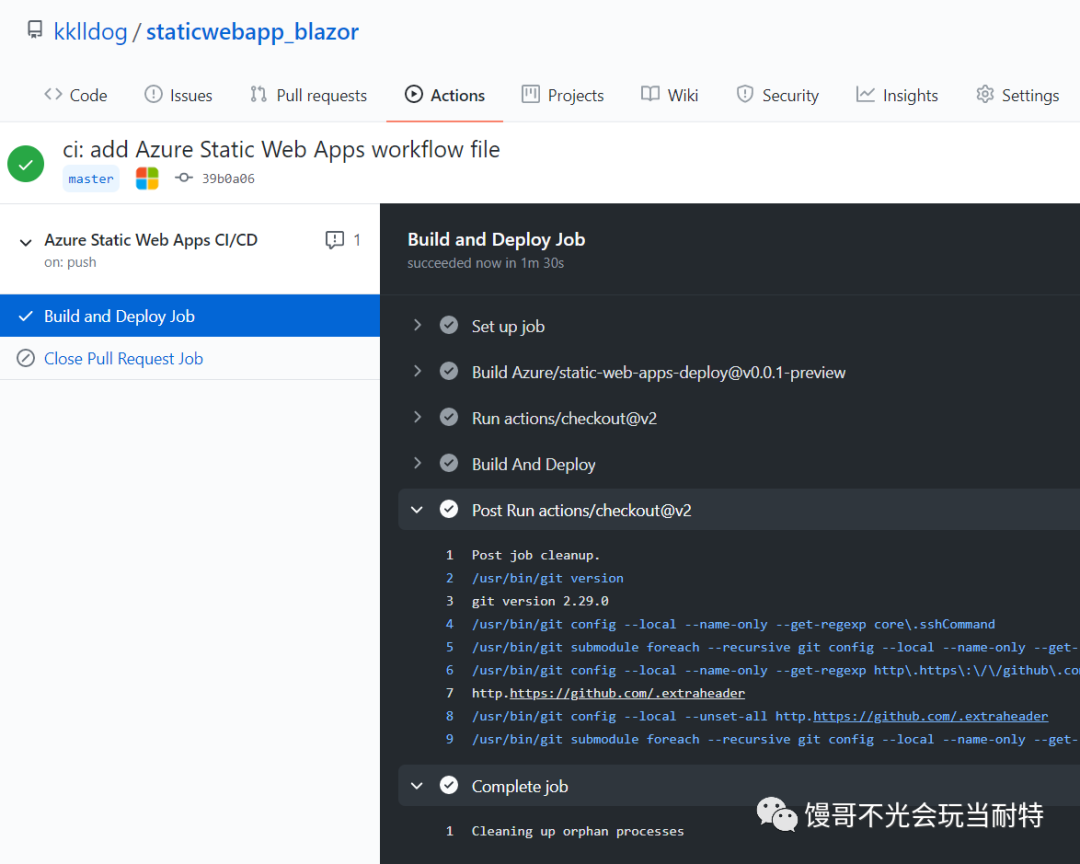Viewport: 1080px width, 864px height.
Task: Click log line number 6
Action: point(450,670)
